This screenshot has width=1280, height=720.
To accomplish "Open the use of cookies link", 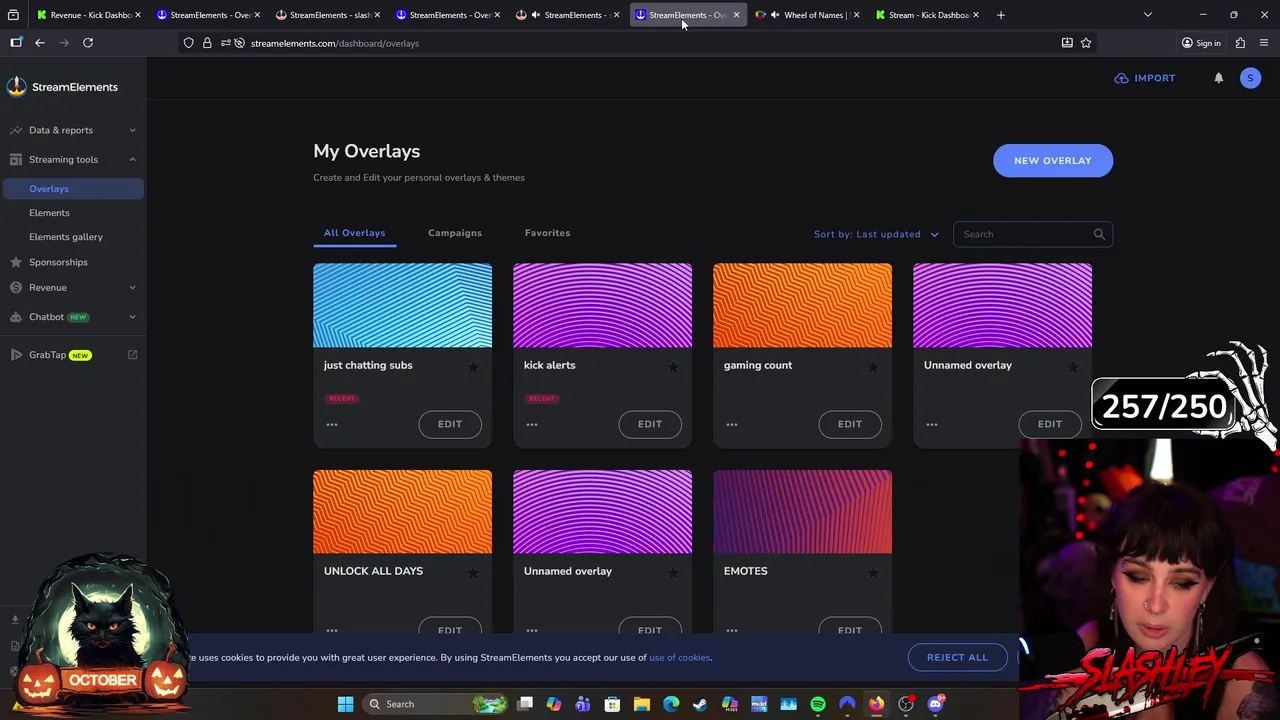I will coord(680,657).
